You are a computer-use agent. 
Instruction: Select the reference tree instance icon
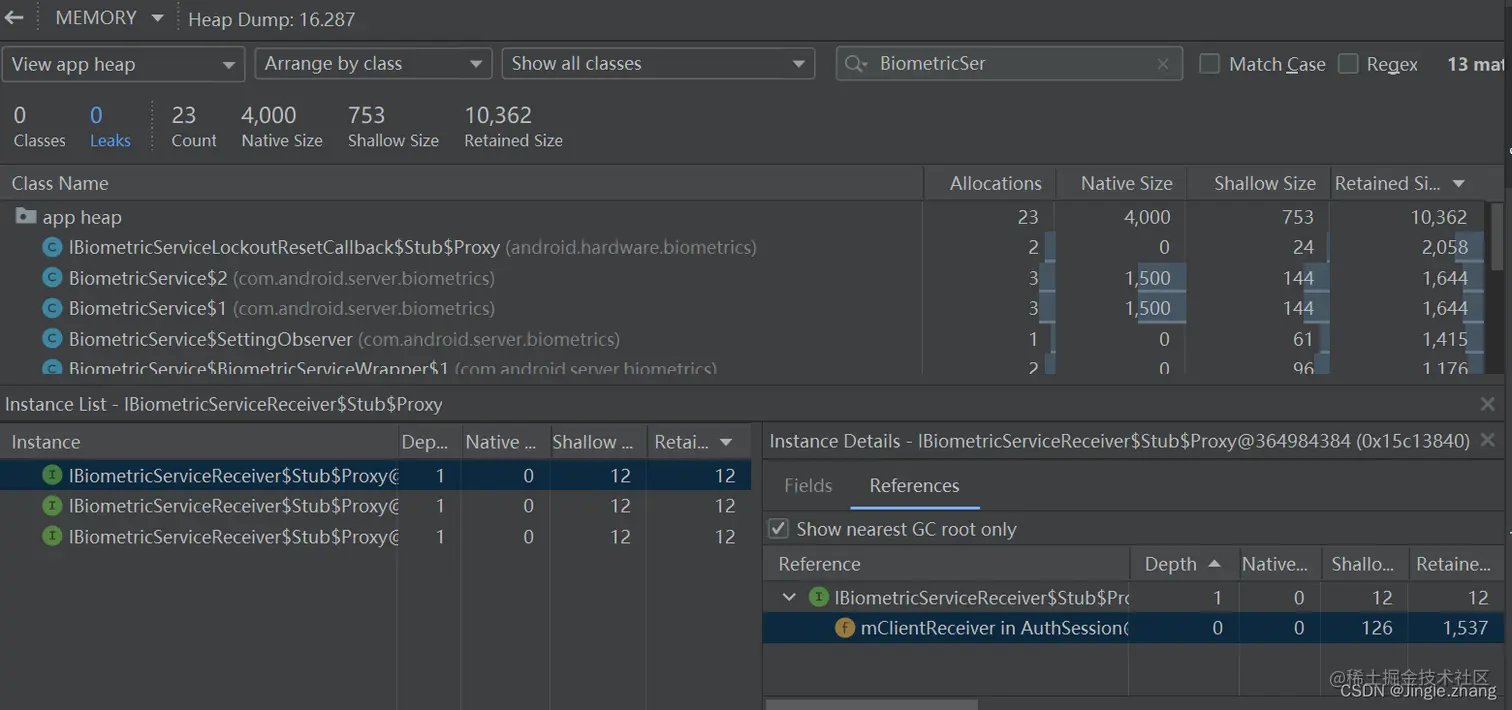(818, 597)
